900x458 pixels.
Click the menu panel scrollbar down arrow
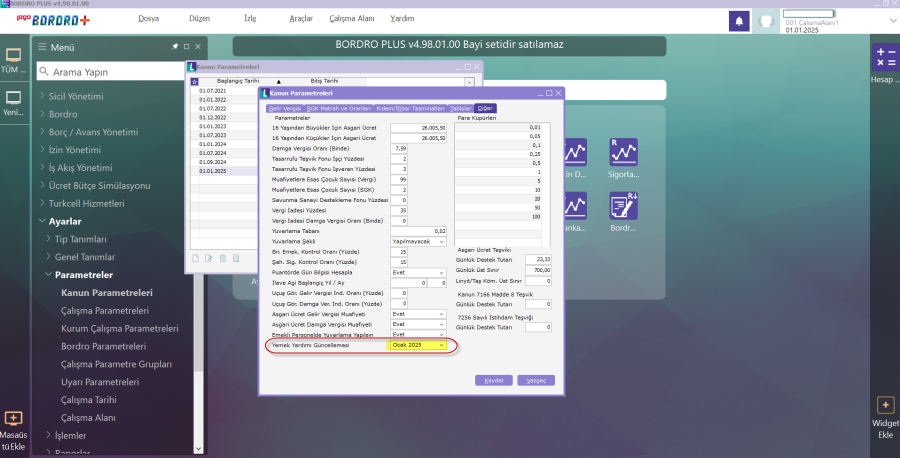[x=199, y=449]
